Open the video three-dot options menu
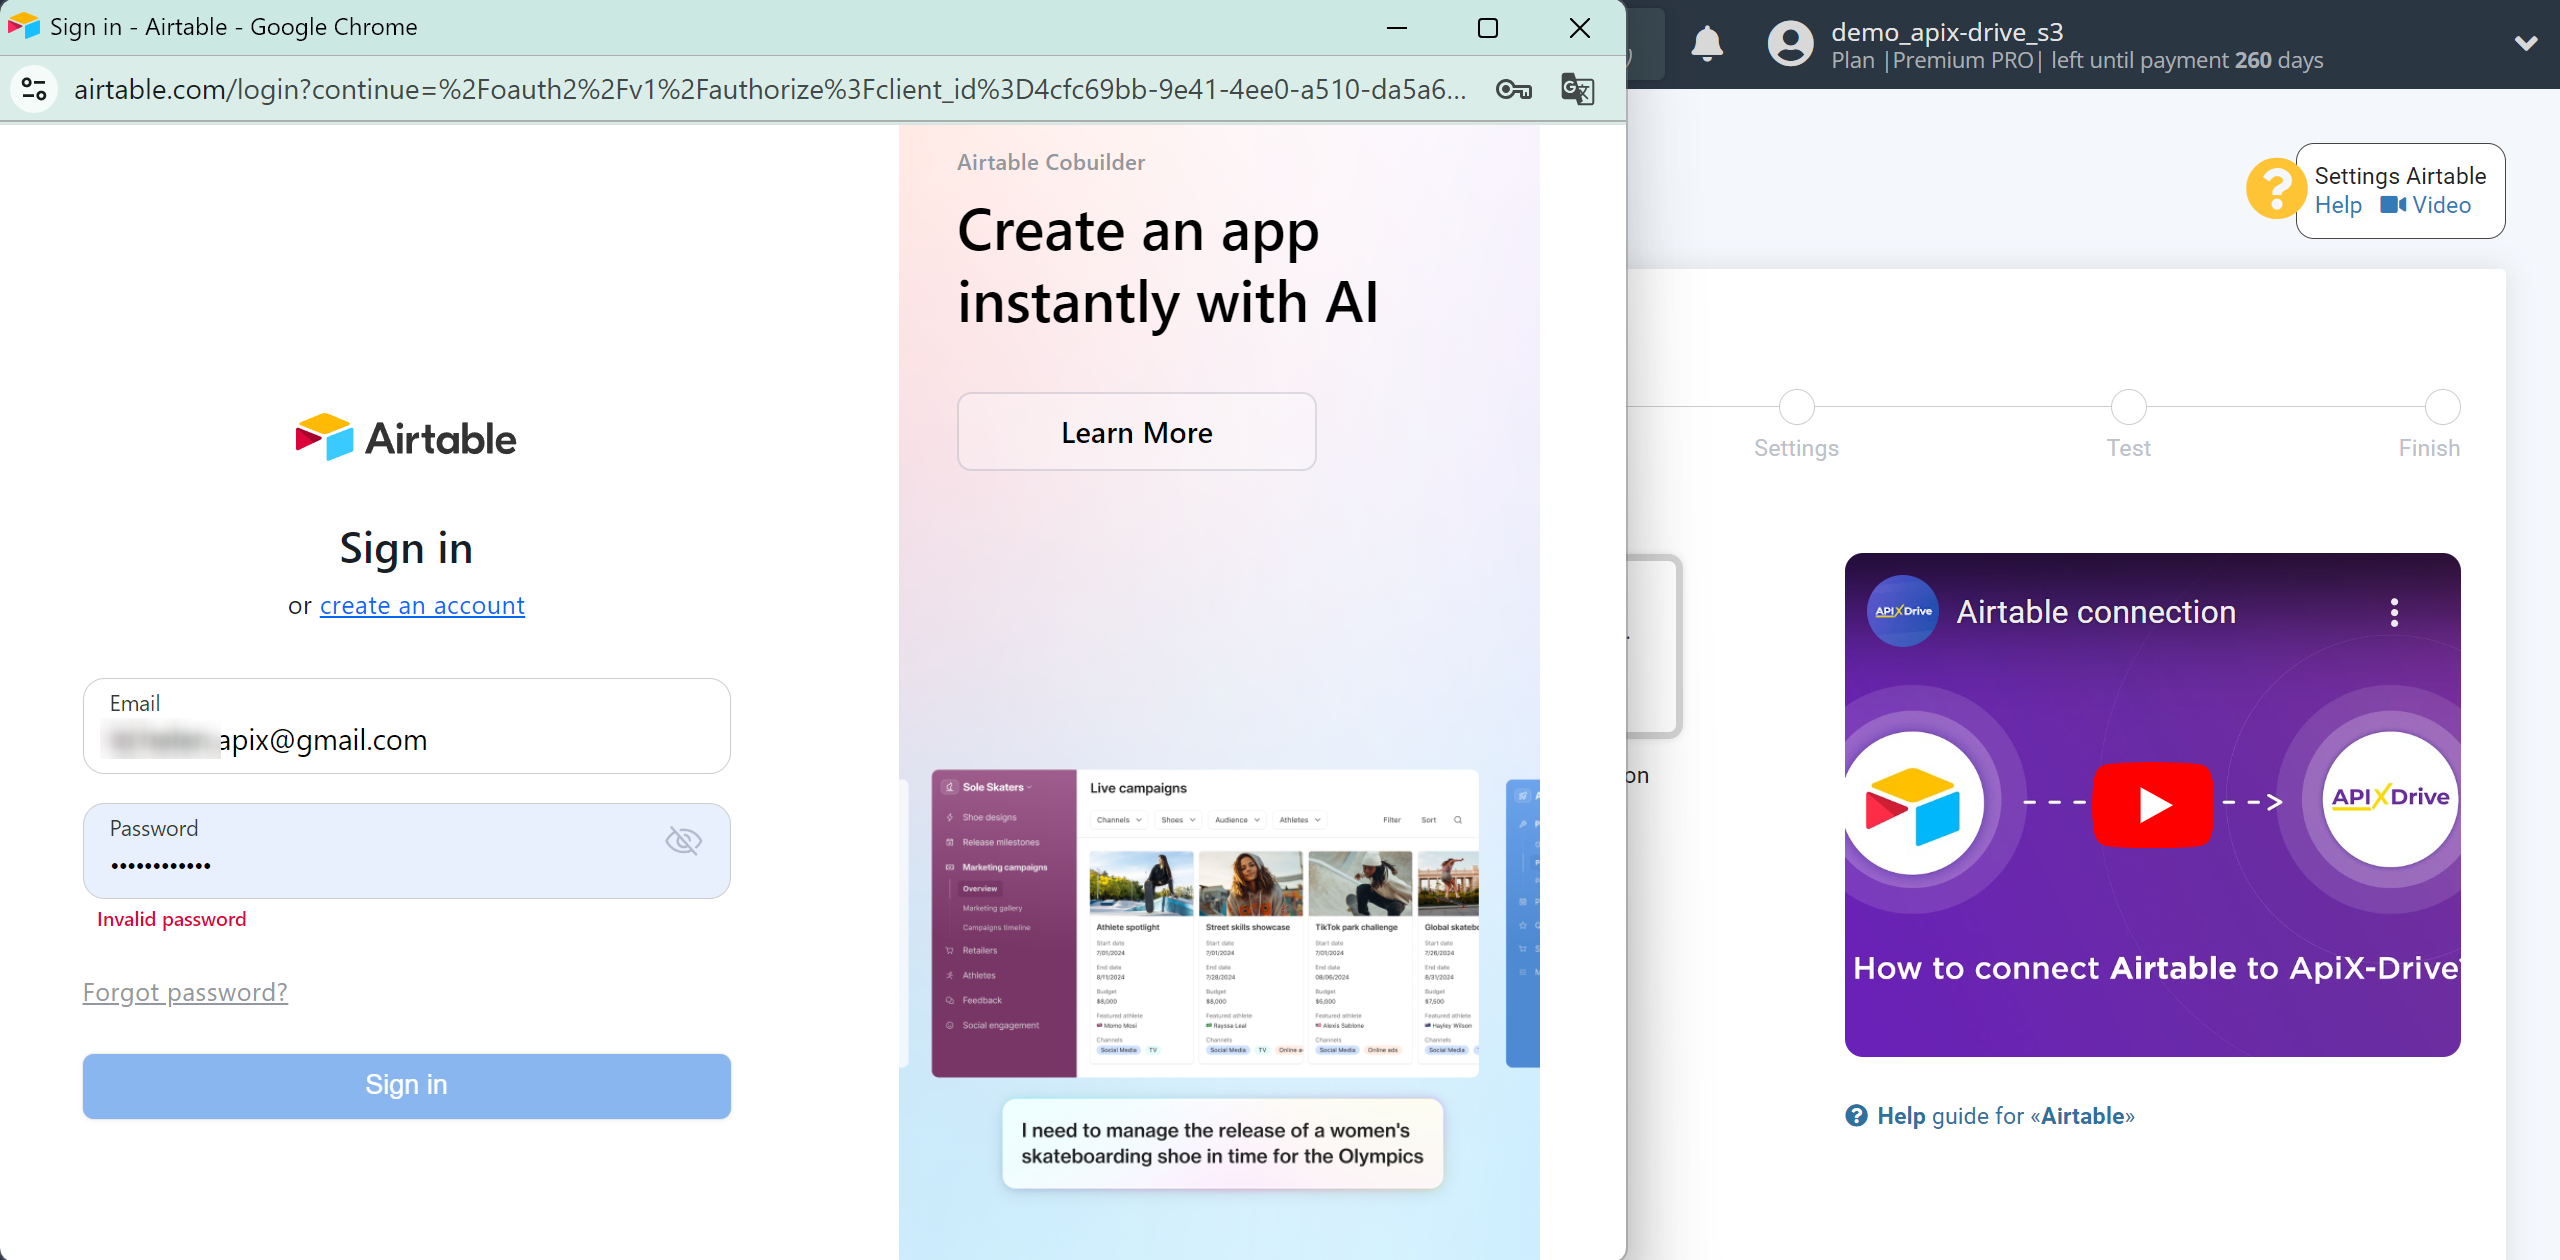This screenshot has height=1260, width=2560. click(2394, 612)
